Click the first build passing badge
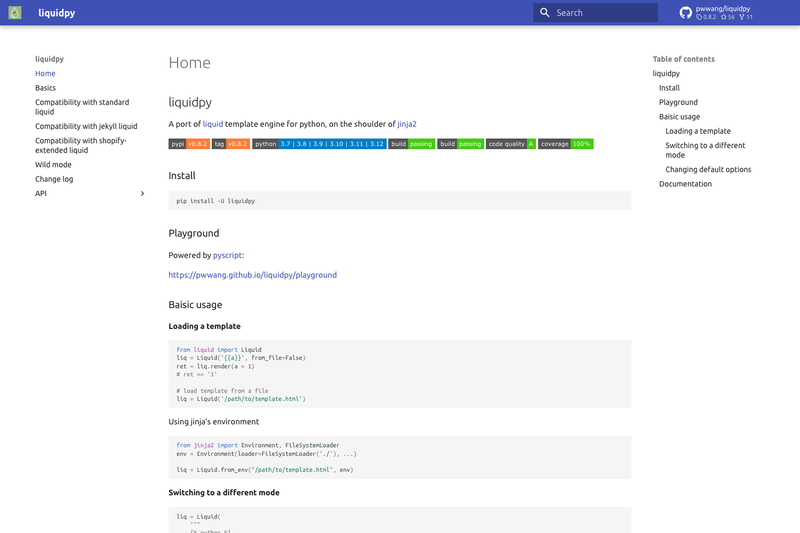The width and height of the screenshot is (800, 533). click(x=411, y=144)
